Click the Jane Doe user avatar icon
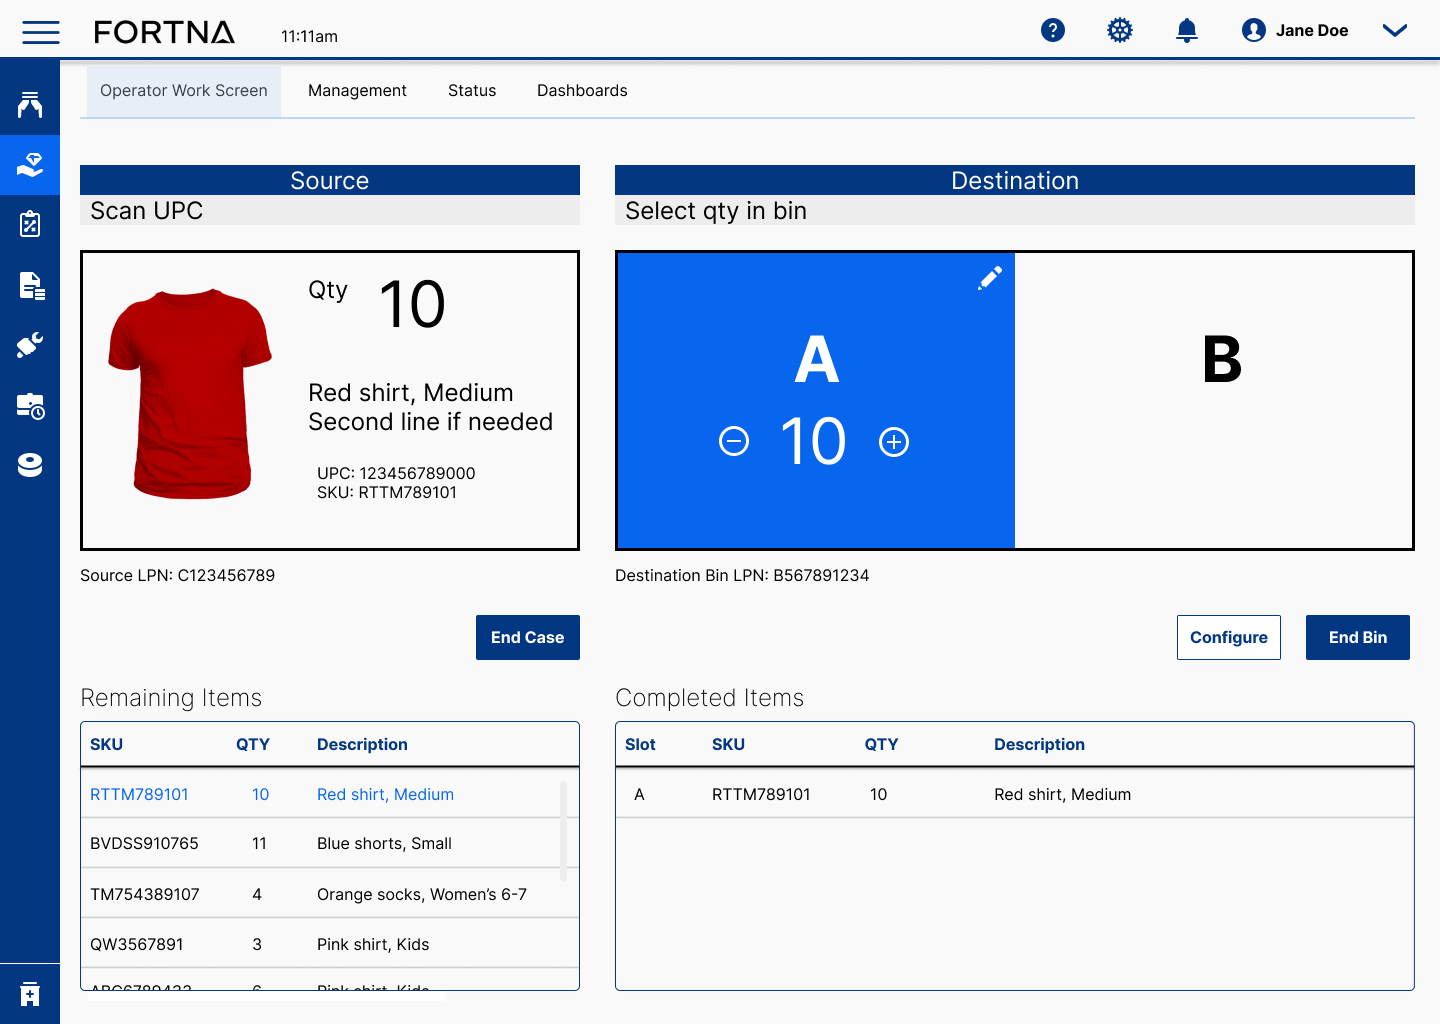Viewport: 1440px width, 1024px height. [1254, 30]
